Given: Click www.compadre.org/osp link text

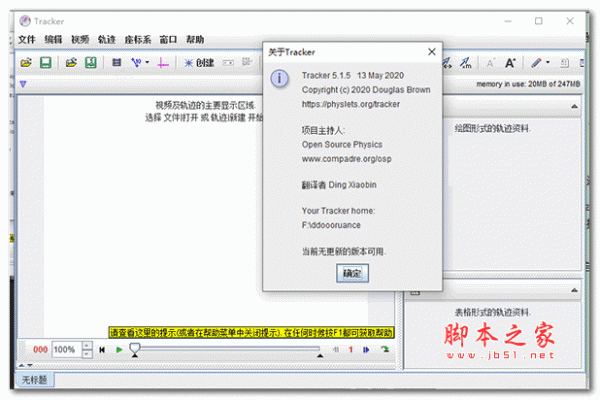Looking at the screenshot, I should (347, 159).
